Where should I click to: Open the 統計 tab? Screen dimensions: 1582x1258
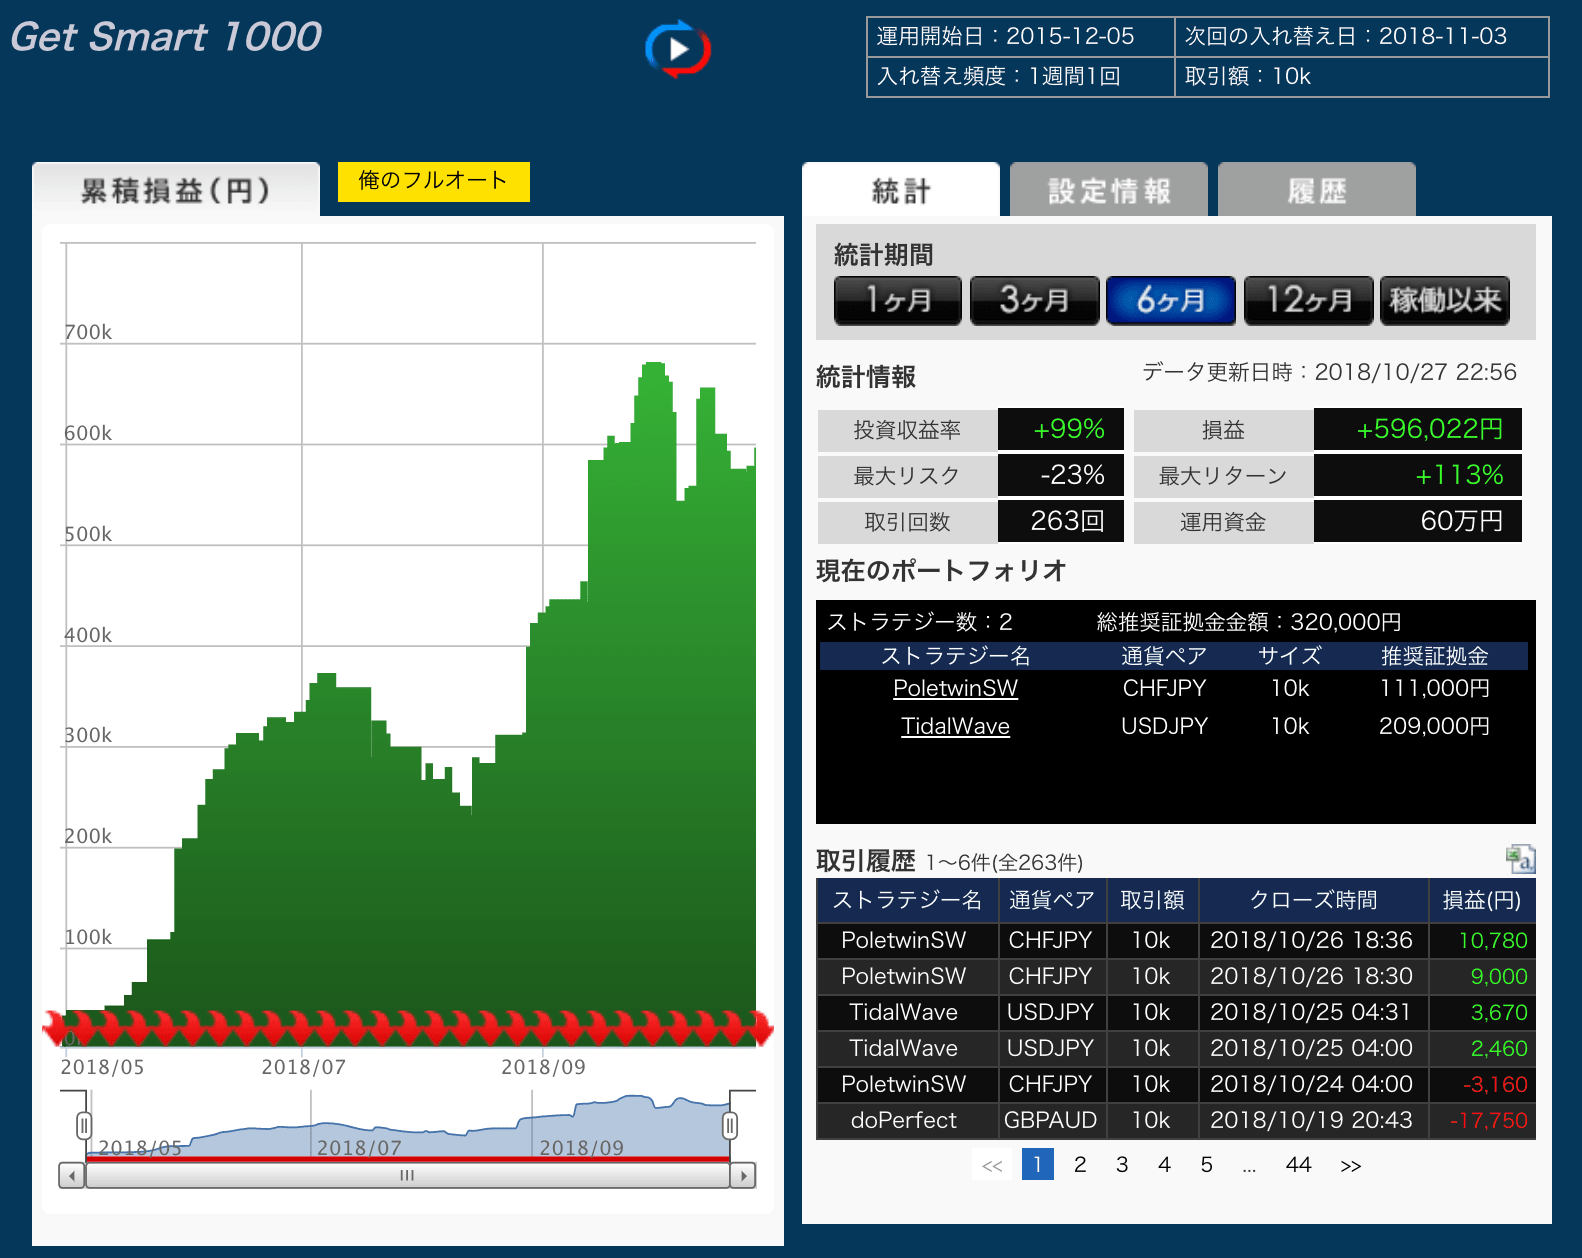pos(901,190)
